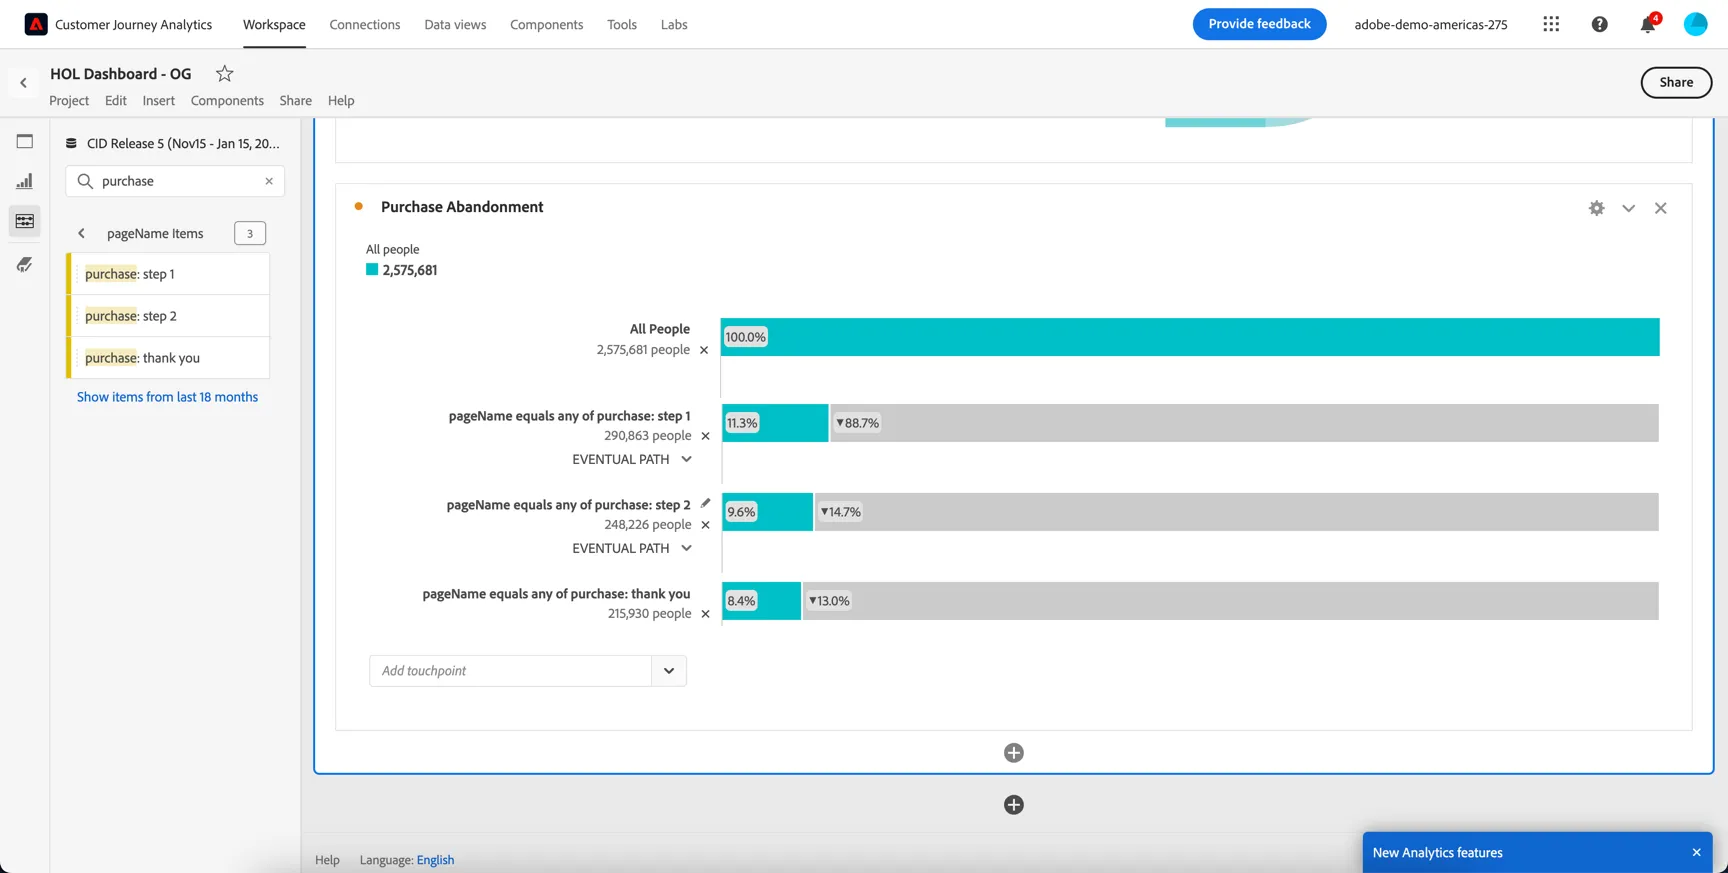Click the Share button
The height and width of the screenshot is (873, 1728).
click(x=1677, y=83)
